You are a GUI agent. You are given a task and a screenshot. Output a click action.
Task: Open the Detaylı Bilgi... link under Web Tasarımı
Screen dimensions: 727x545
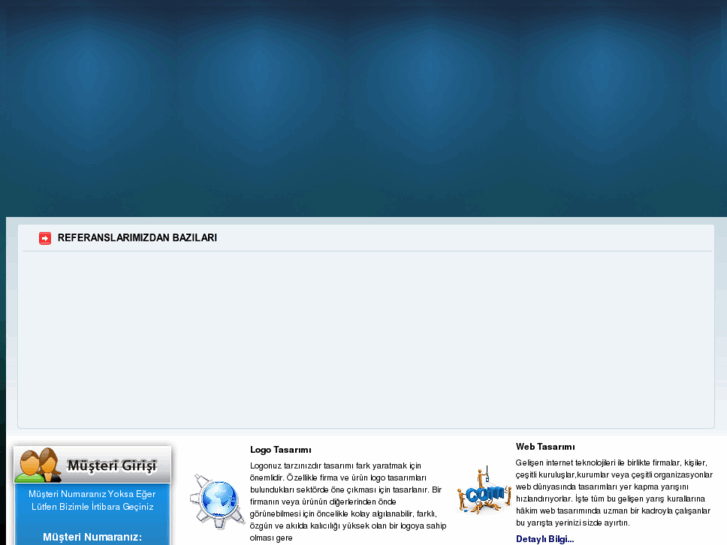pyautogui.click(x=545, y=539)
